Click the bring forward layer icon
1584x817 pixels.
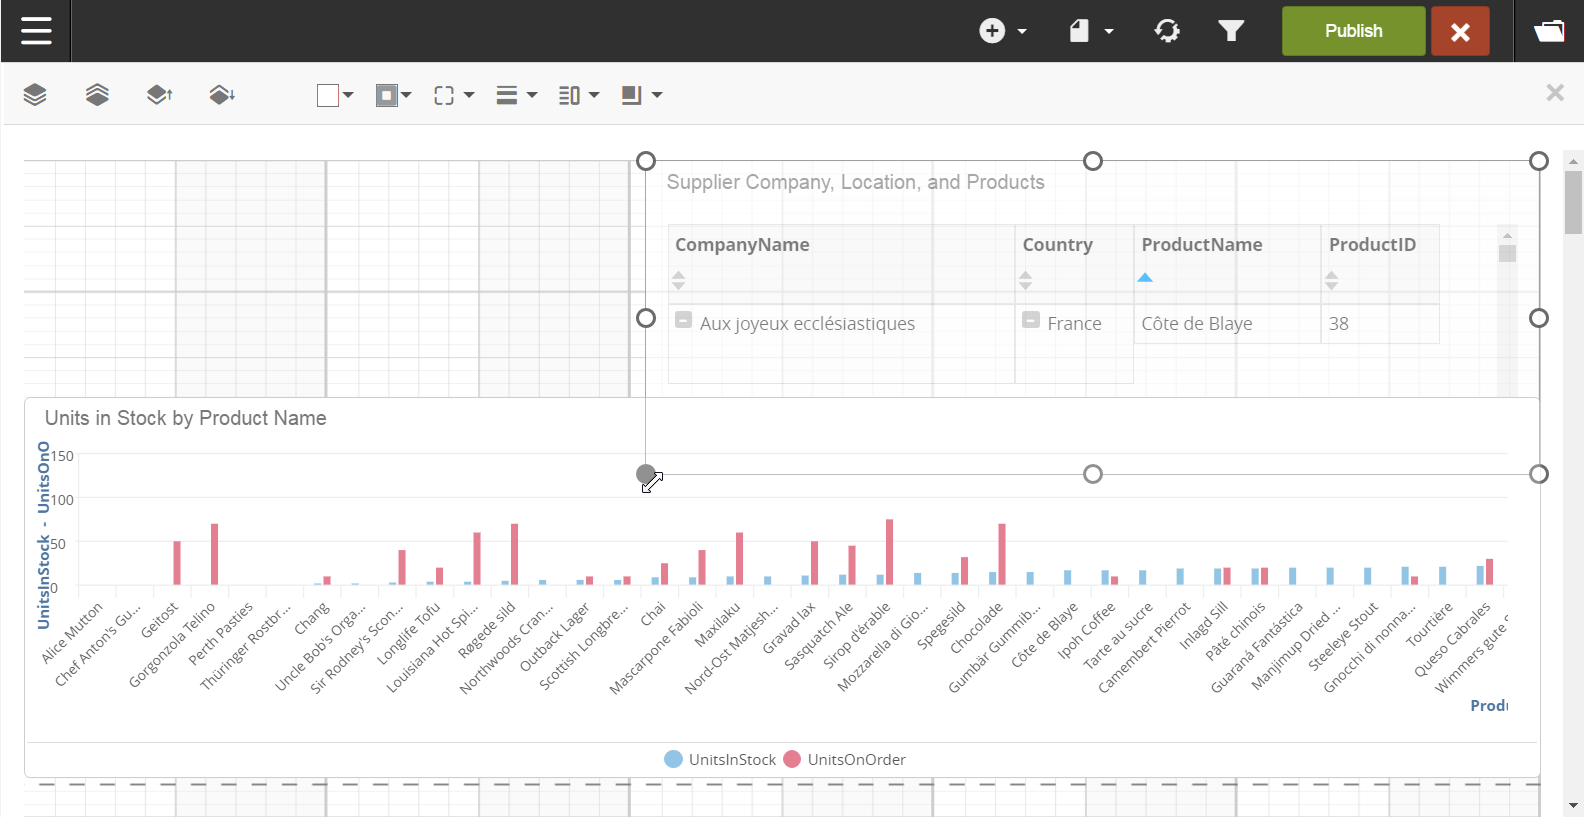(159, 95)
